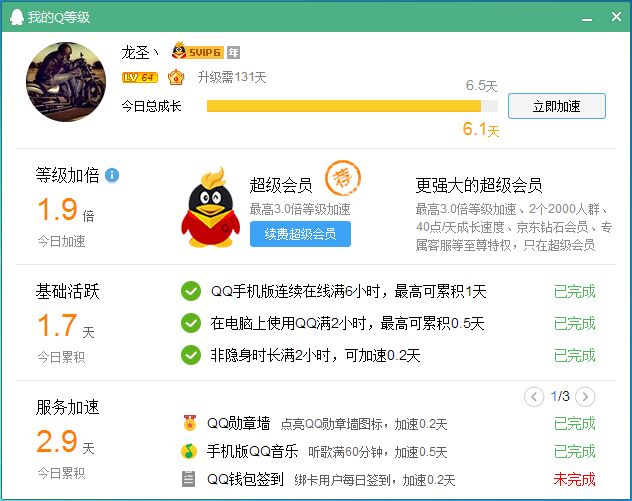Go to previous page of 服务加速 list
This screenshot has width=632, height=501.
coord(534,397)
